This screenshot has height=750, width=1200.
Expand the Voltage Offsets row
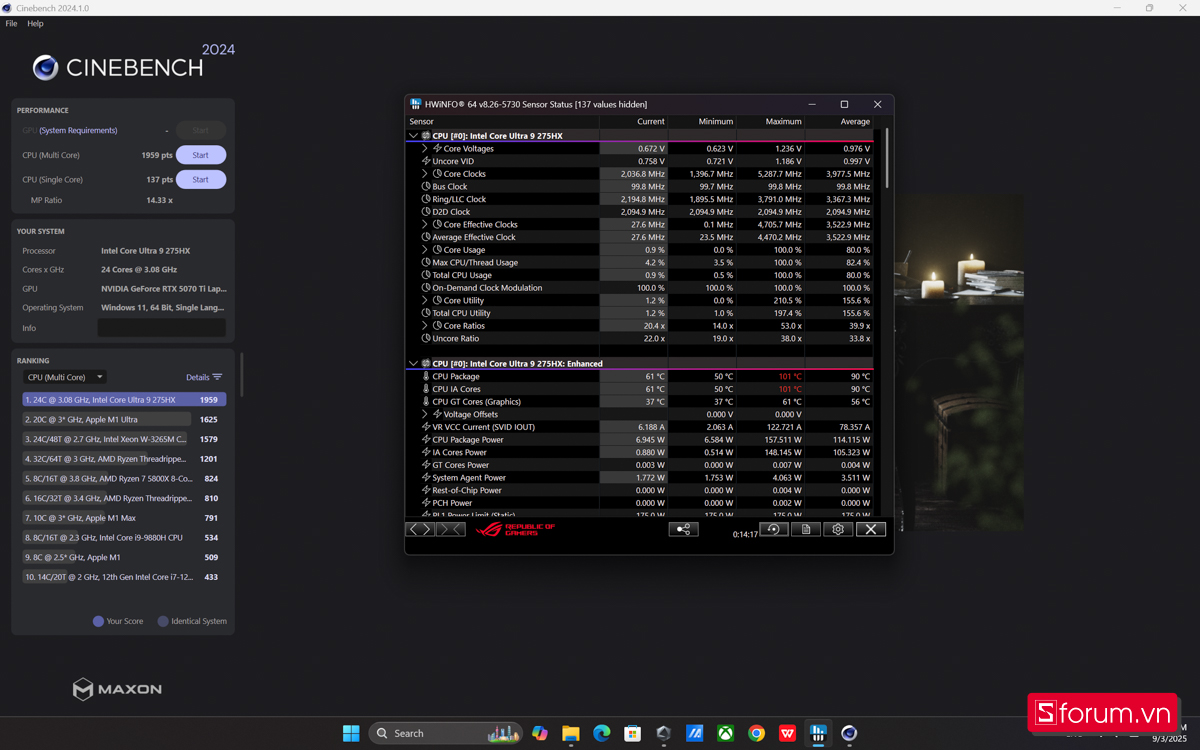tap(425, 414)
